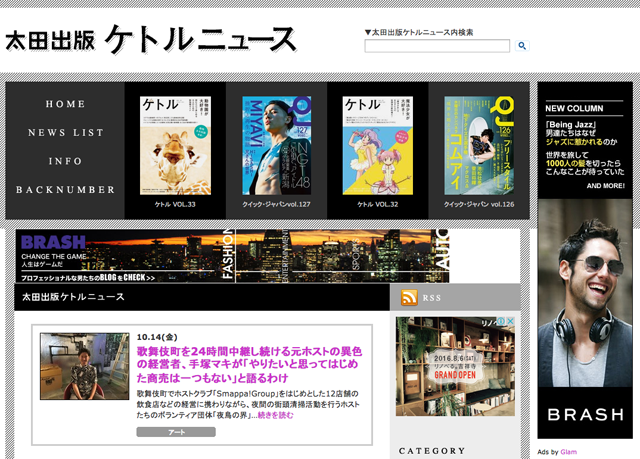Click the 続きを読む read more link
Image resolution: width=640 pixels, height=459 pixels.
(x=276, y=415)
